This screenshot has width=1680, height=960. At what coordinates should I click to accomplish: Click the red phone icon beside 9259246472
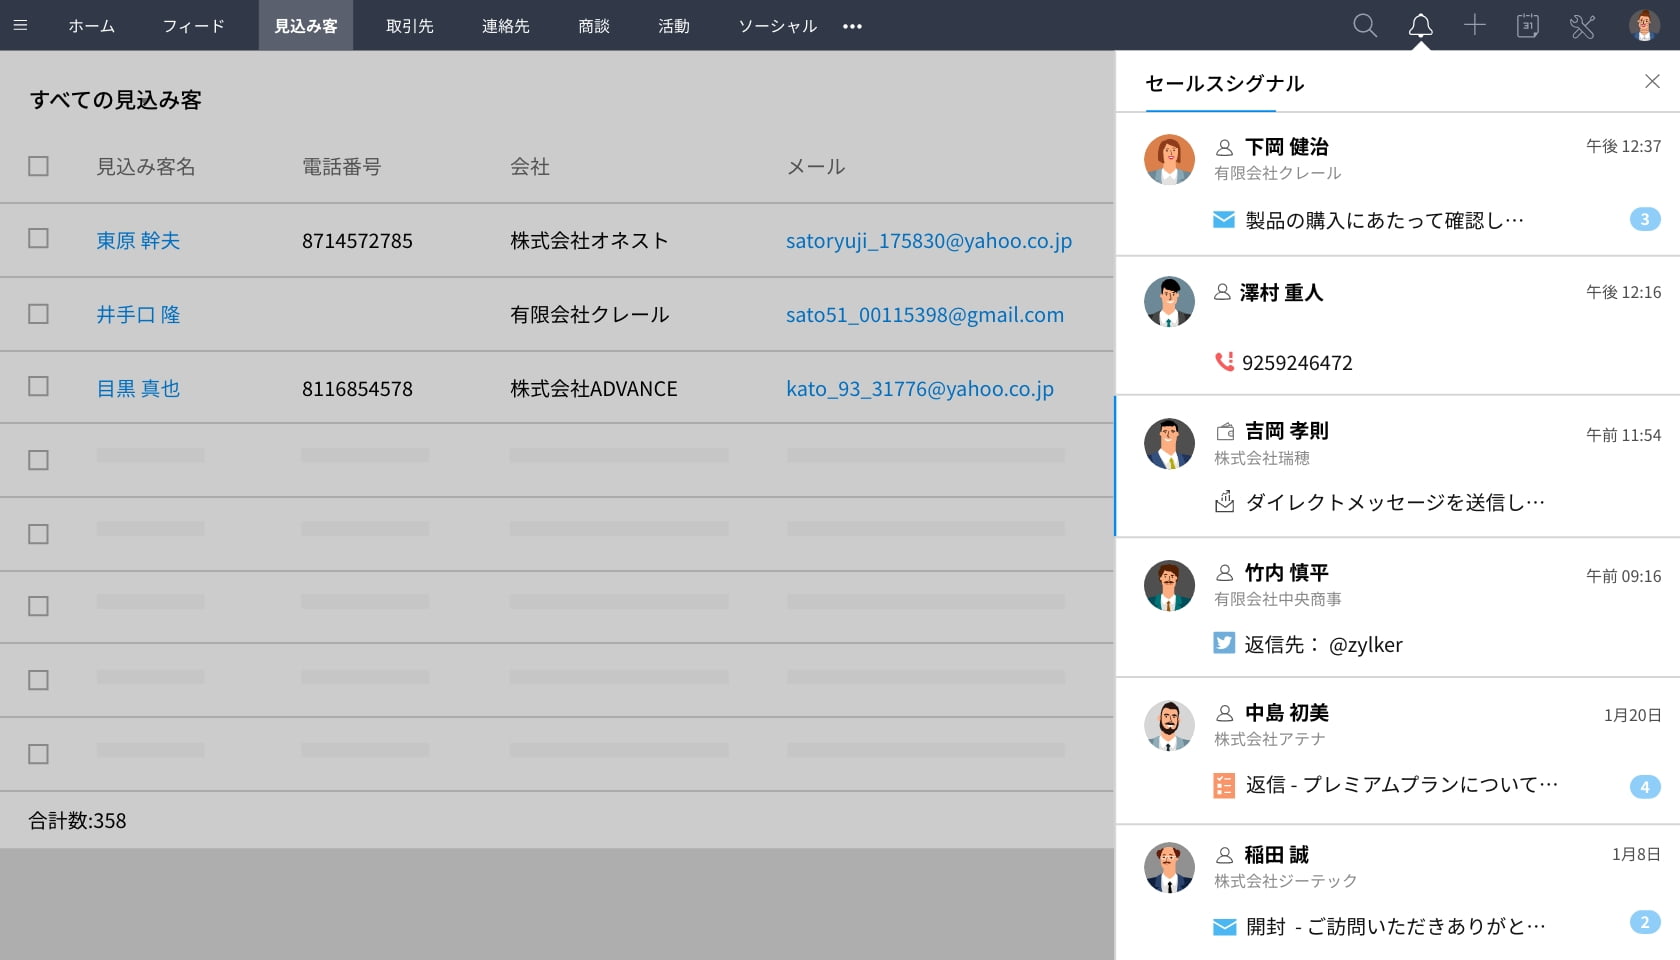(1224, 362)
